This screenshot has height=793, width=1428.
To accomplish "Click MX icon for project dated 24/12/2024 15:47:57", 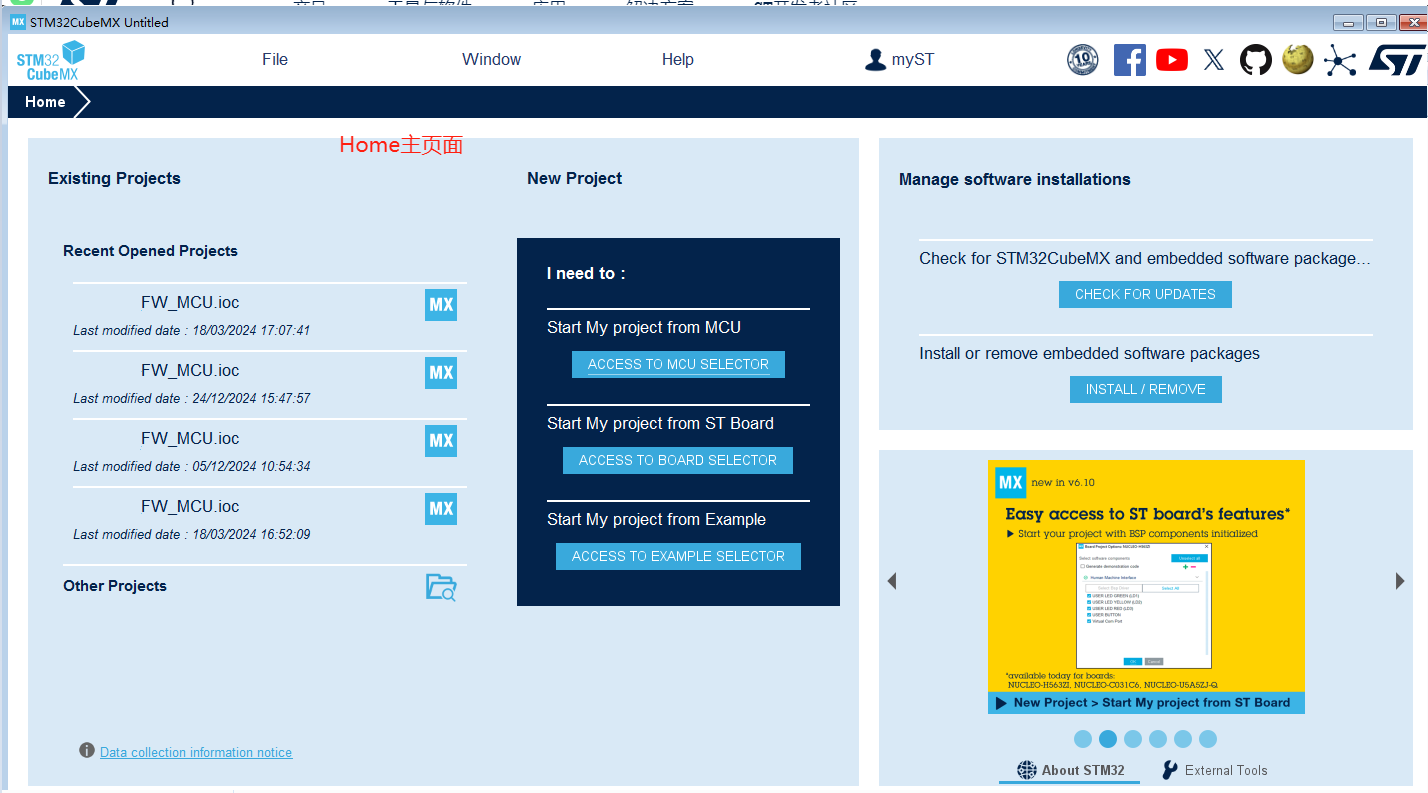I will coord(441,373).
